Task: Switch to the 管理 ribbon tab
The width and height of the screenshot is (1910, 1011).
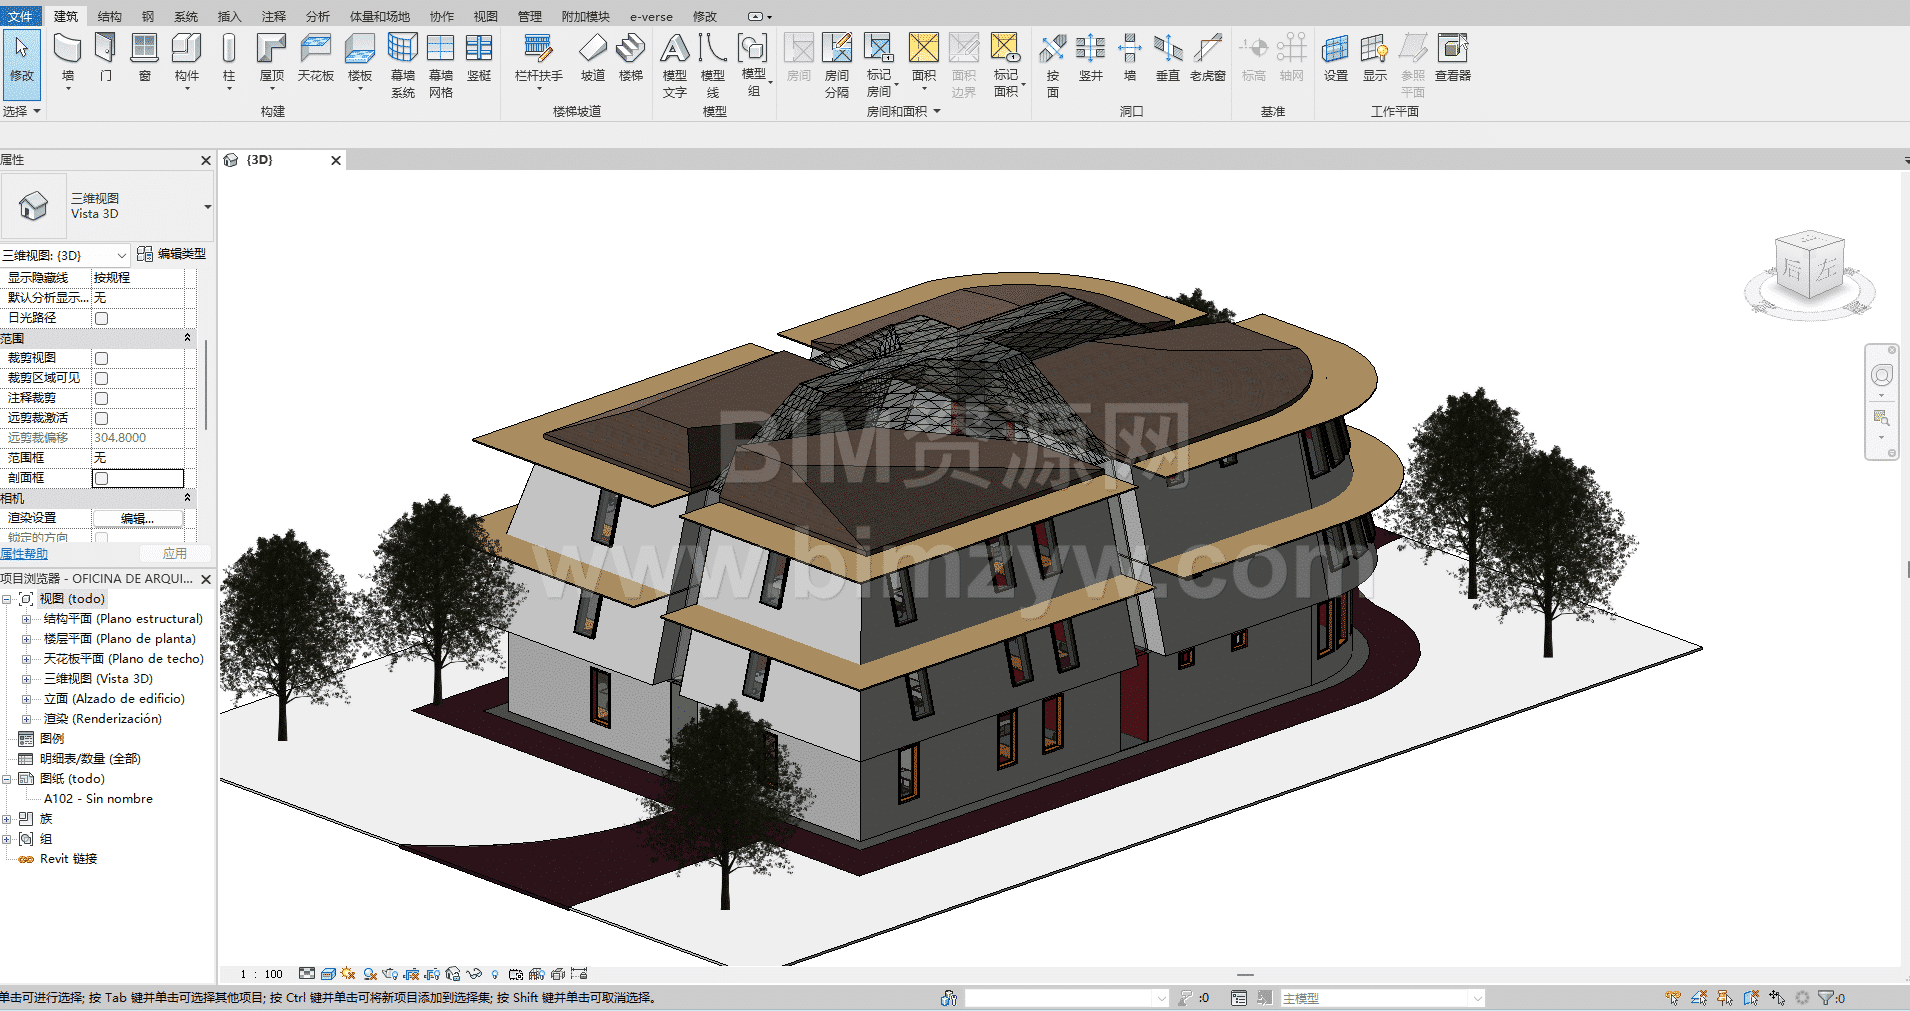Action: point(530,16)
